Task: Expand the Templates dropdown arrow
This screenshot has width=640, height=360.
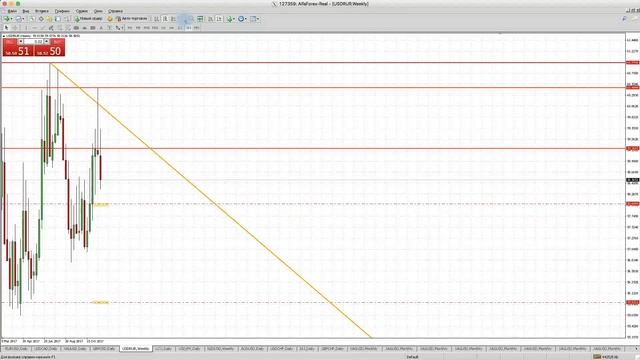Action: (x=258, y=19)
